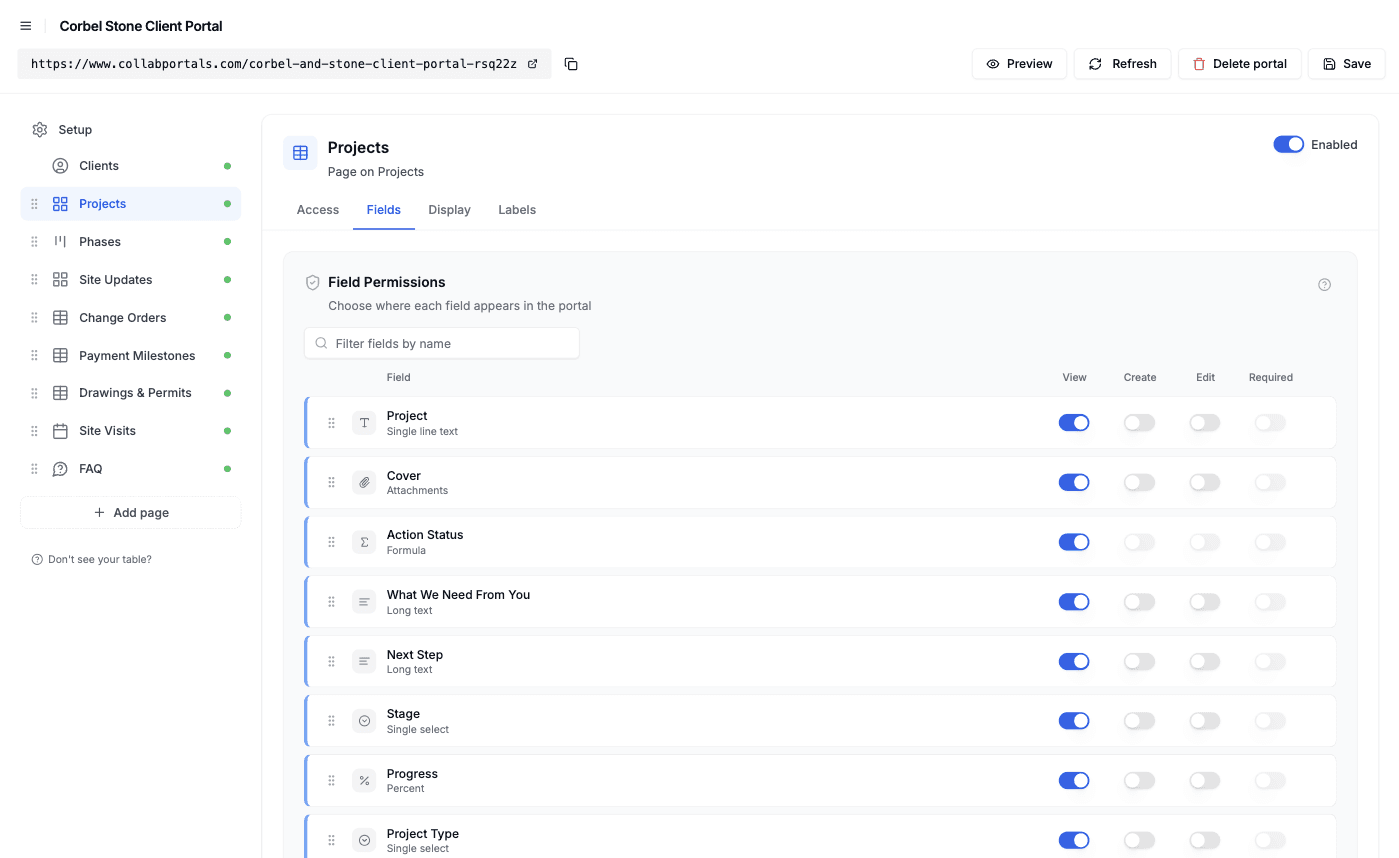Disable the Projects page Enabled toggle

1288,145
